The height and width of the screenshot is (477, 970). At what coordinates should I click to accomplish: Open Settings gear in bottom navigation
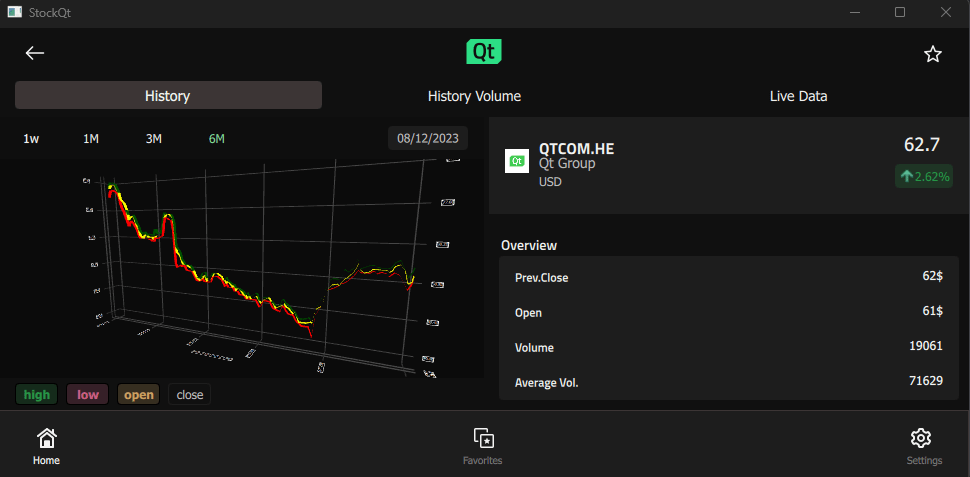tap(922, 446)
